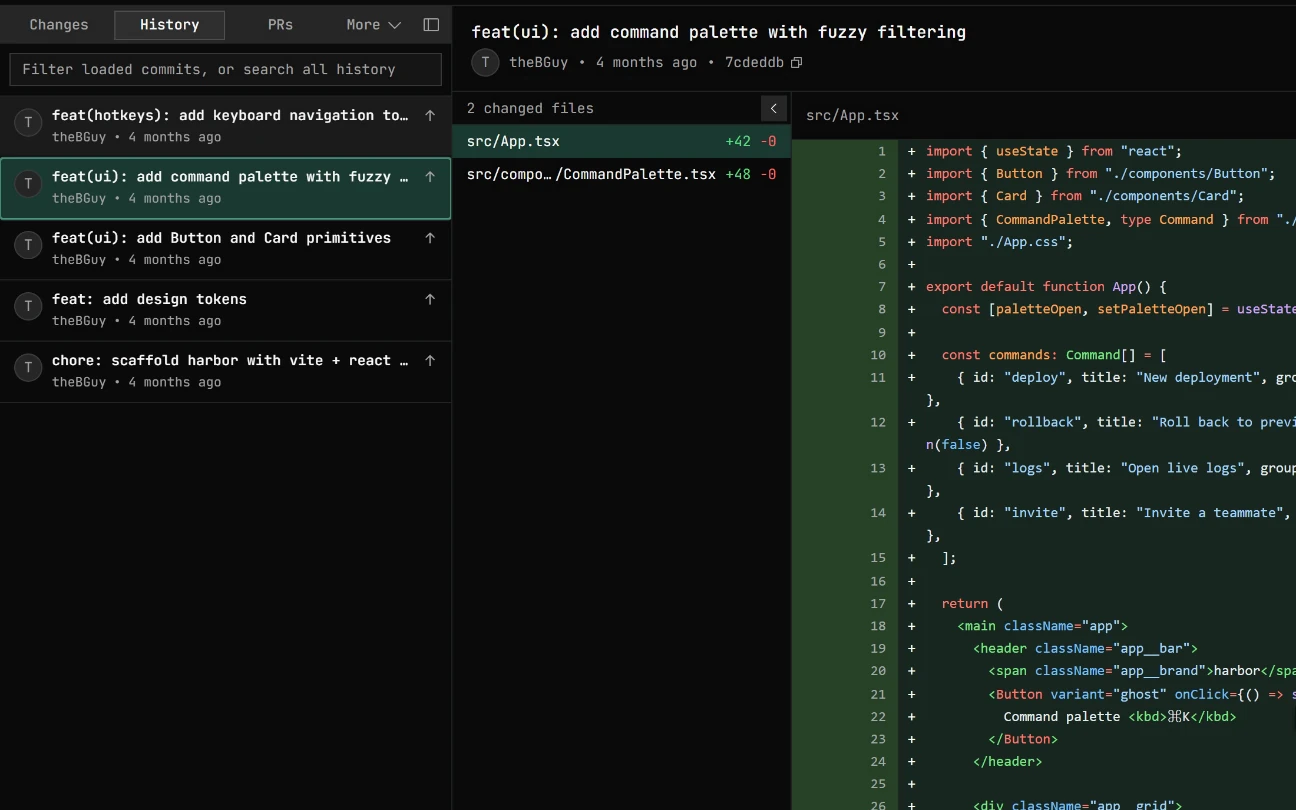The image size is (1296, 810).
Task: Click avatar of the design tokens commit
Action: (x=28, y=305)
